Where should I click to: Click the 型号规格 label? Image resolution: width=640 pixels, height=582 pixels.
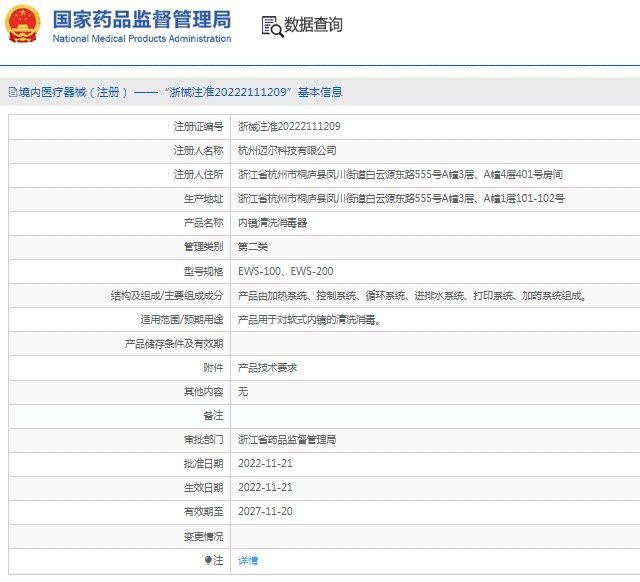point(204,271)
